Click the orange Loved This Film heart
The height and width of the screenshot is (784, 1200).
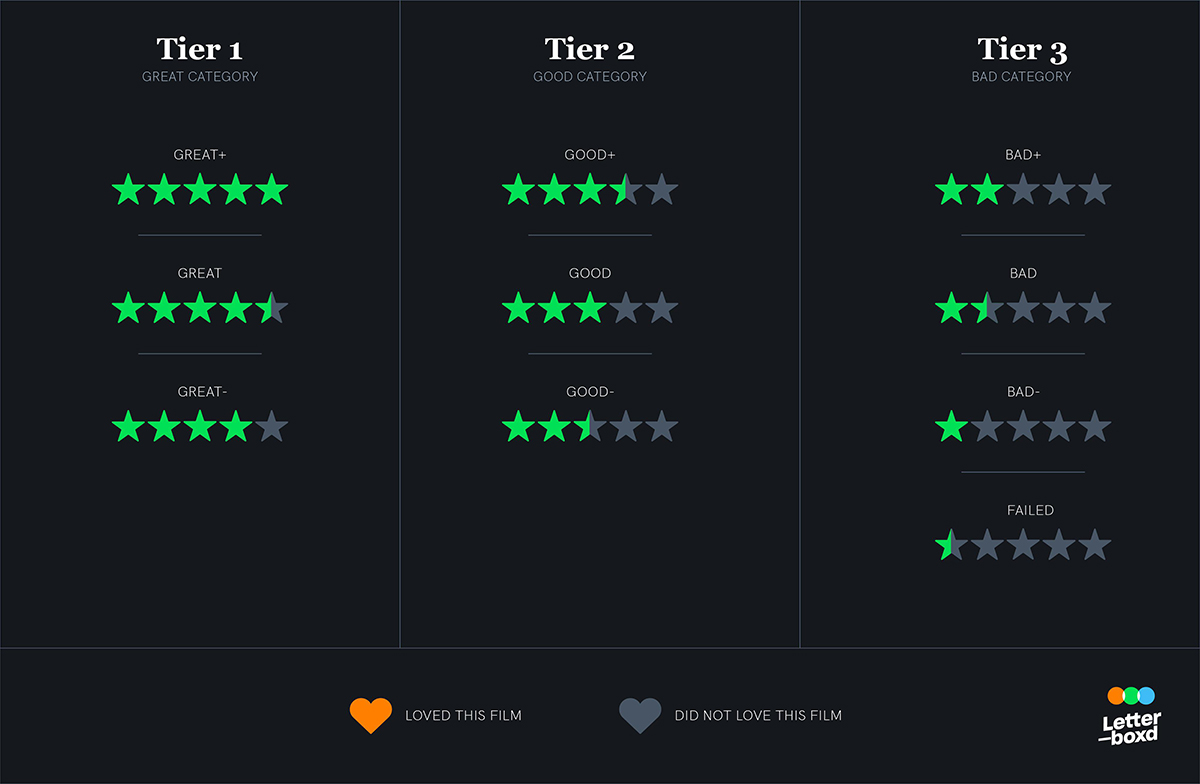370,715
